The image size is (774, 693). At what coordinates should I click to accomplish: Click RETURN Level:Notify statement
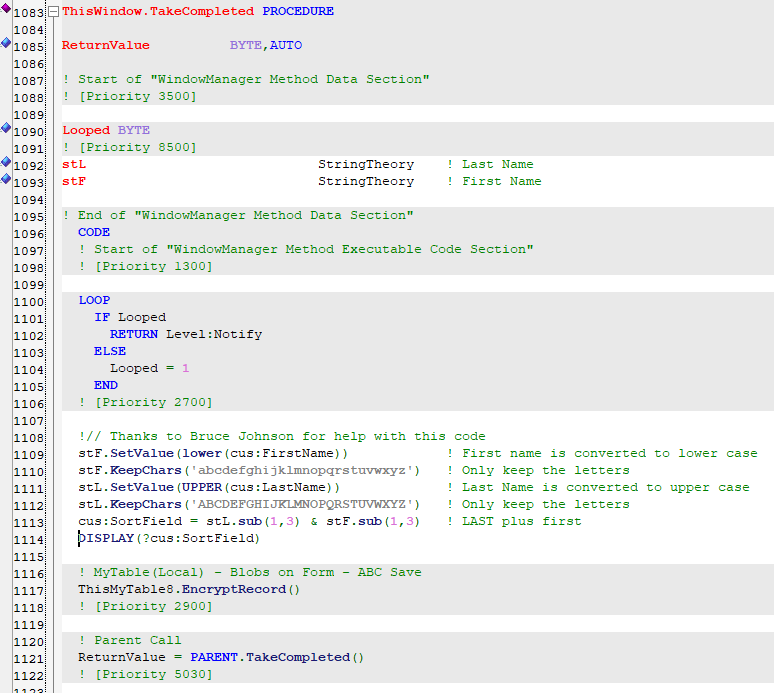pos(186,334)
